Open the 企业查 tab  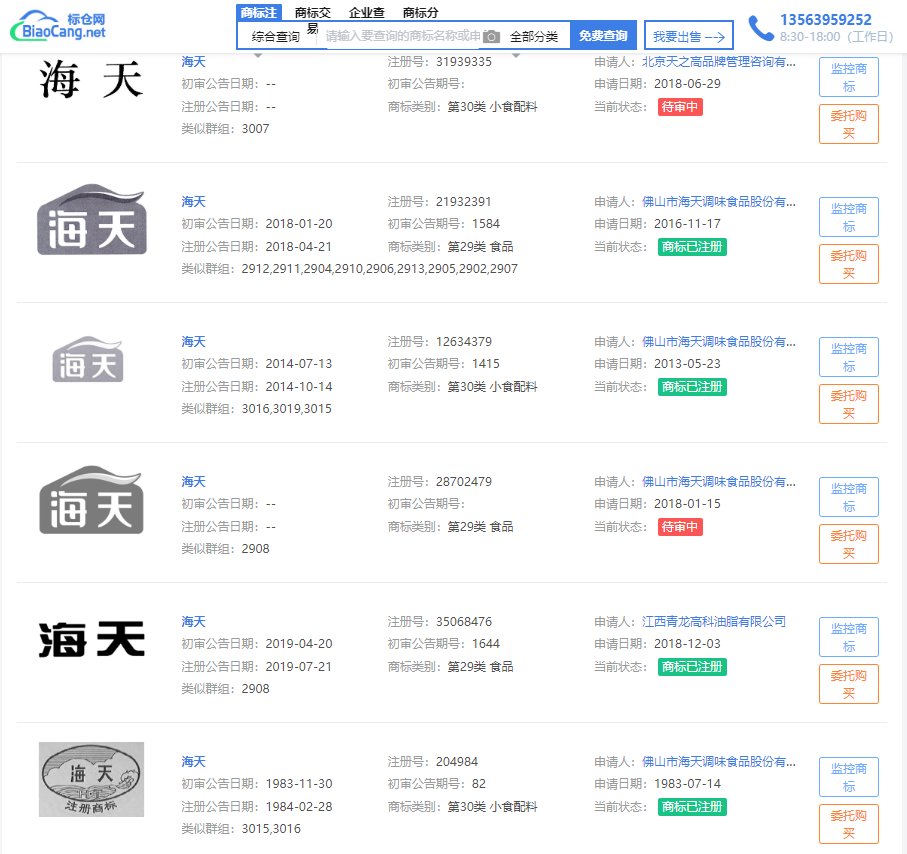tap(366, 12)
